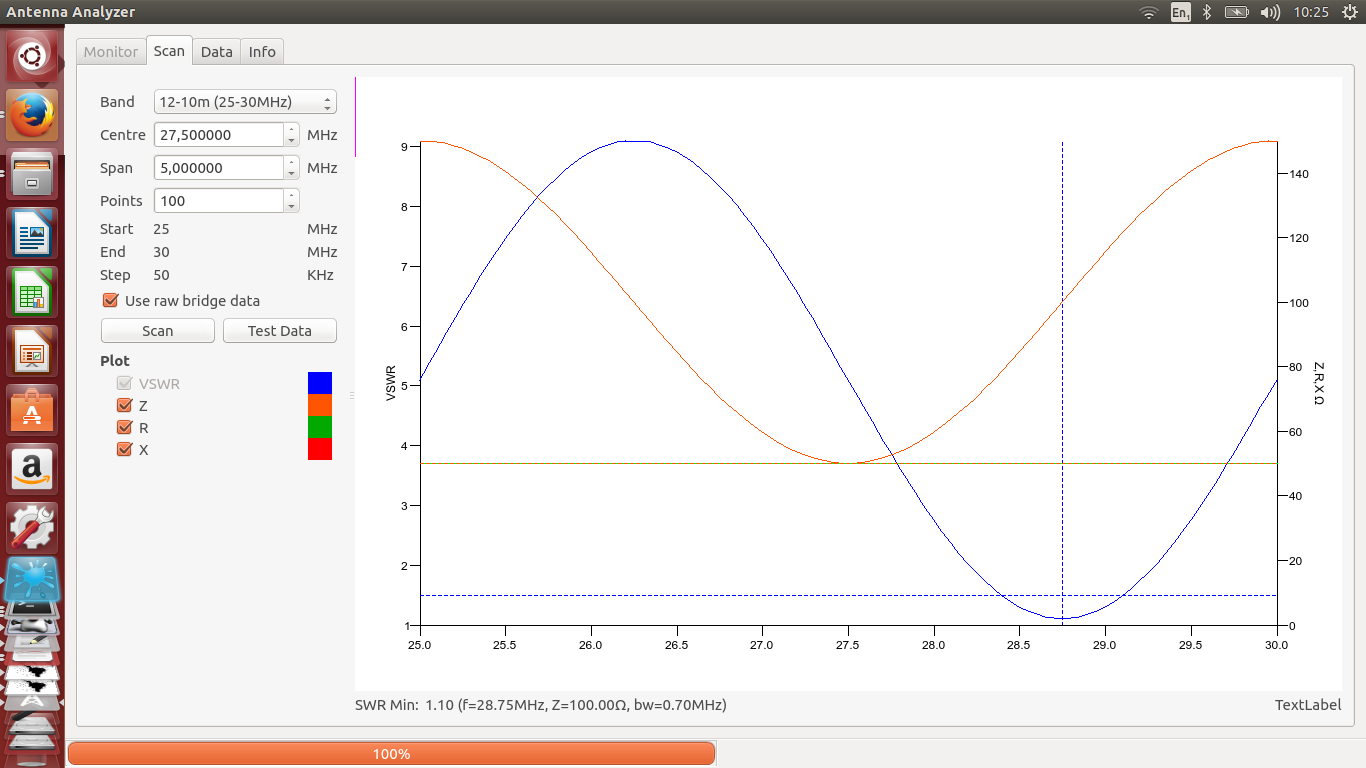Screen dimensions: 1366x768
Task: Pick orange Z color swatch
Action: click(x=319, y=405)
